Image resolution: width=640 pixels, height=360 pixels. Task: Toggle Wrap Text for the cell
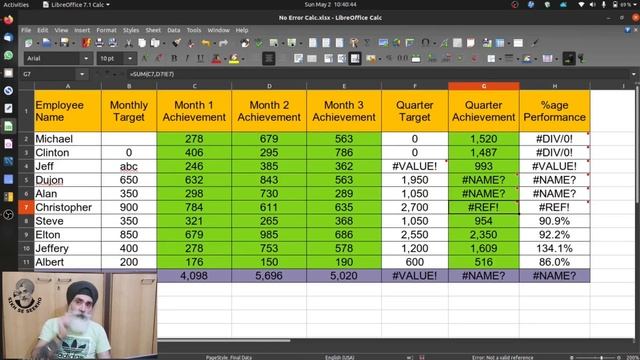tap(298, 59)
